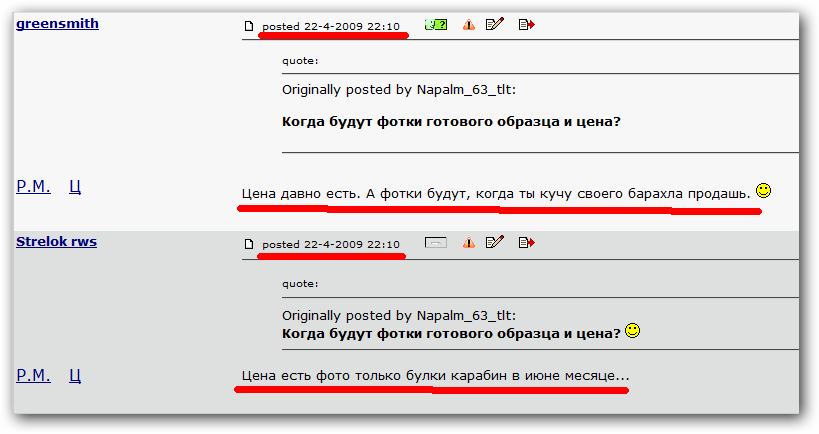This screenshot has height=434, width=819.
Task: Open greensmith's user profile link
Action: (57, 23)
